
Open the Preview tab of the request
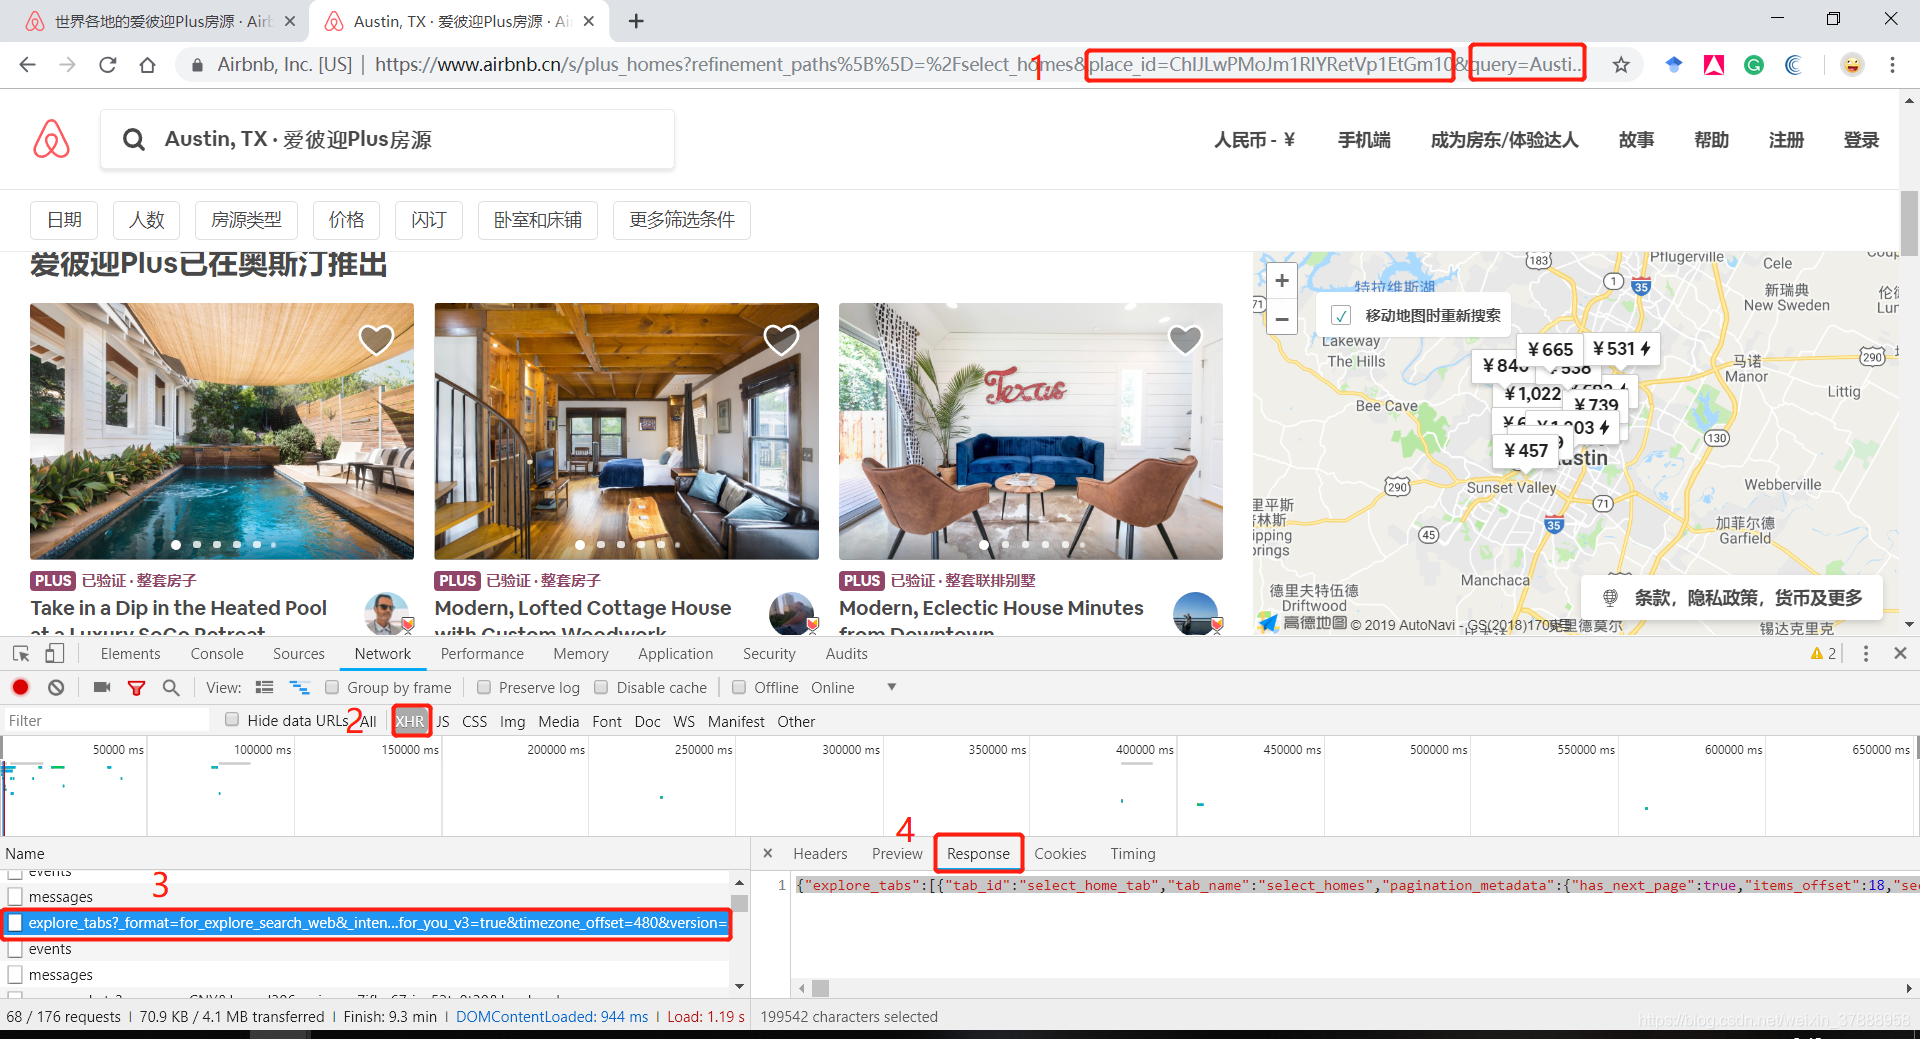[x=897, y=854]
